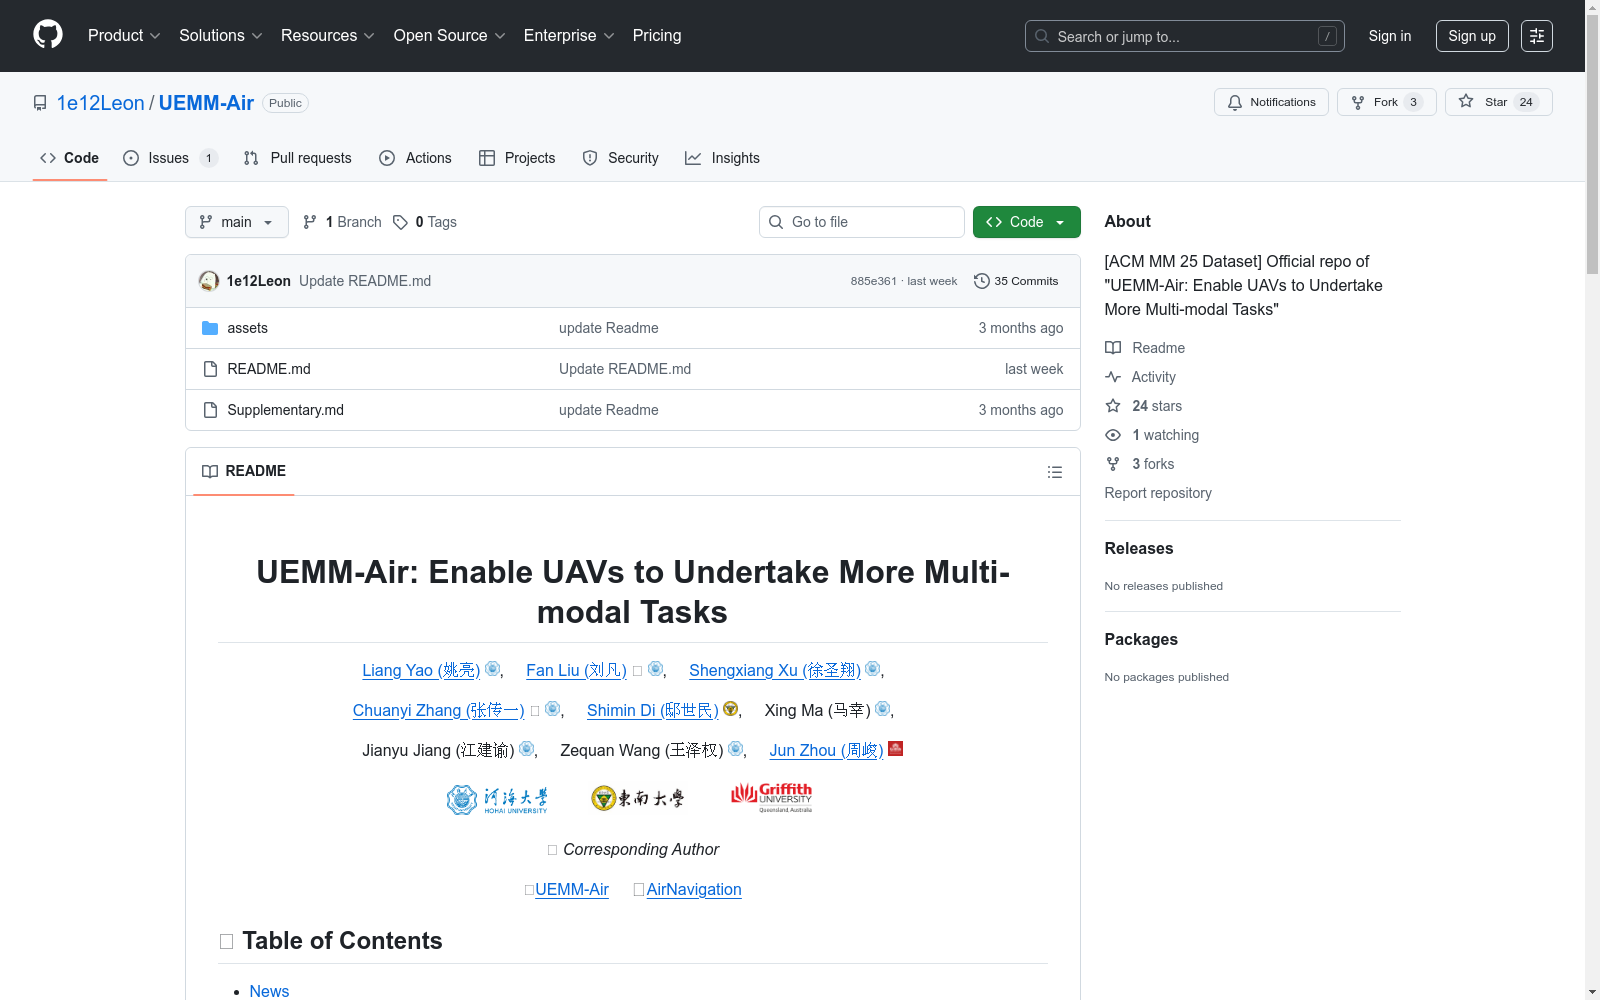The height and width of the screenshot is (1000, 1600).
Task: View the 3 forks link
Action: coord(1140,464)
